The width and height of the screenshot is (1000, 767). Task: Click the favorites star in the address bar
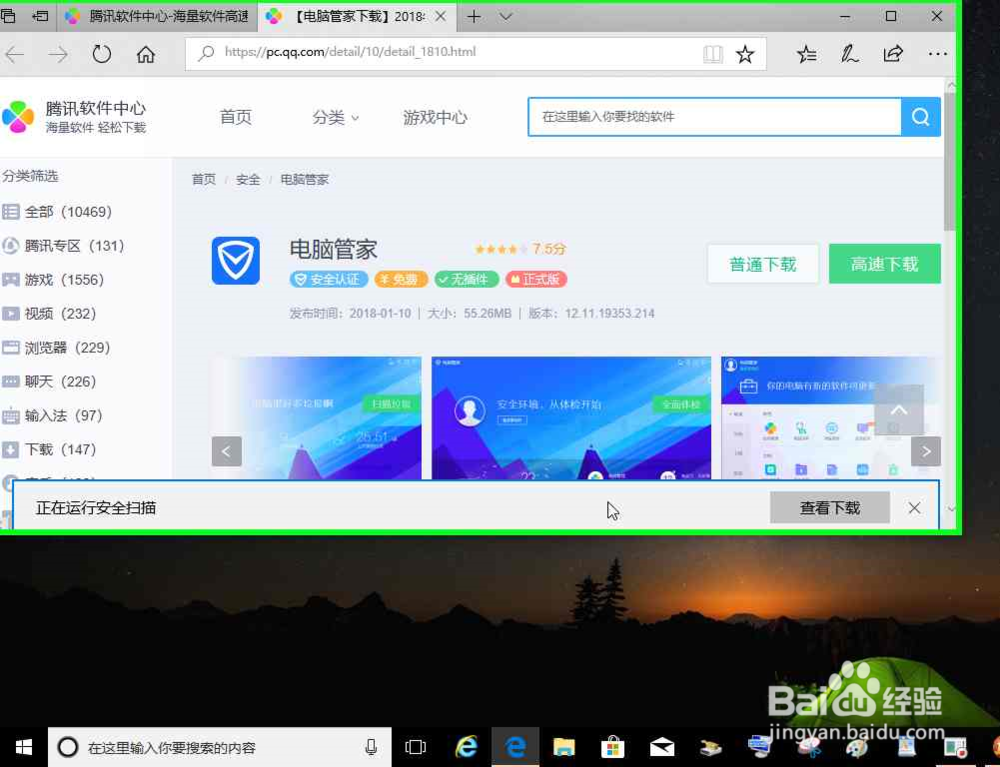tap(745, 54)
